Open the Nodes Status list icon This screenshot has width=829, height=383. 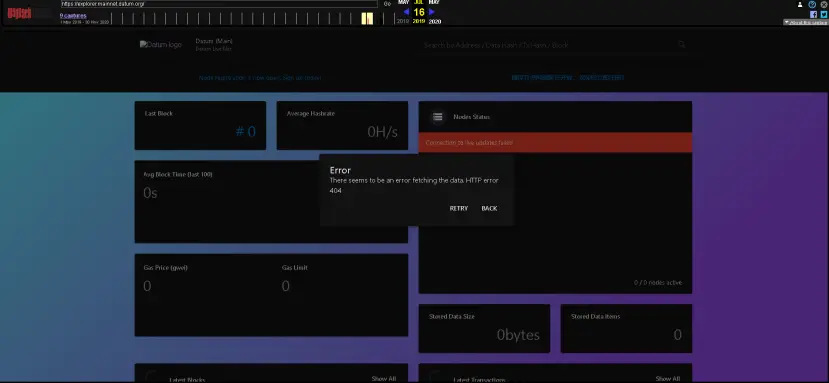(x=438, y=117)
